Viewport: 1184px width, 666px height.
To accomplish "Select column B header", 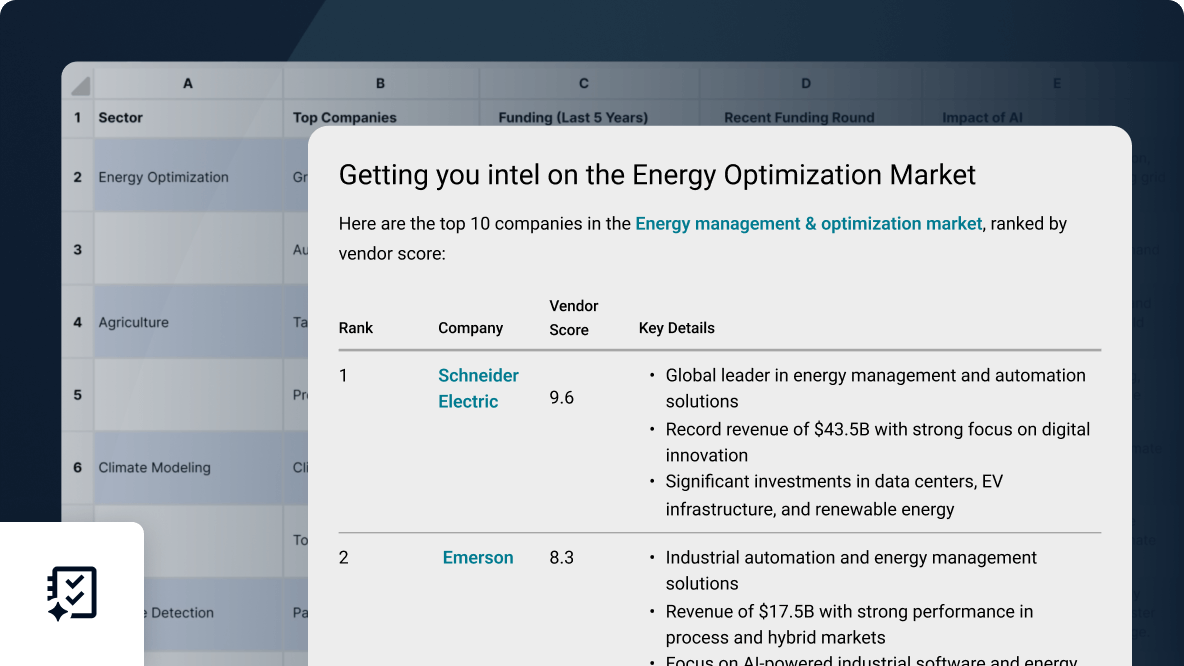I will [380, 84].
